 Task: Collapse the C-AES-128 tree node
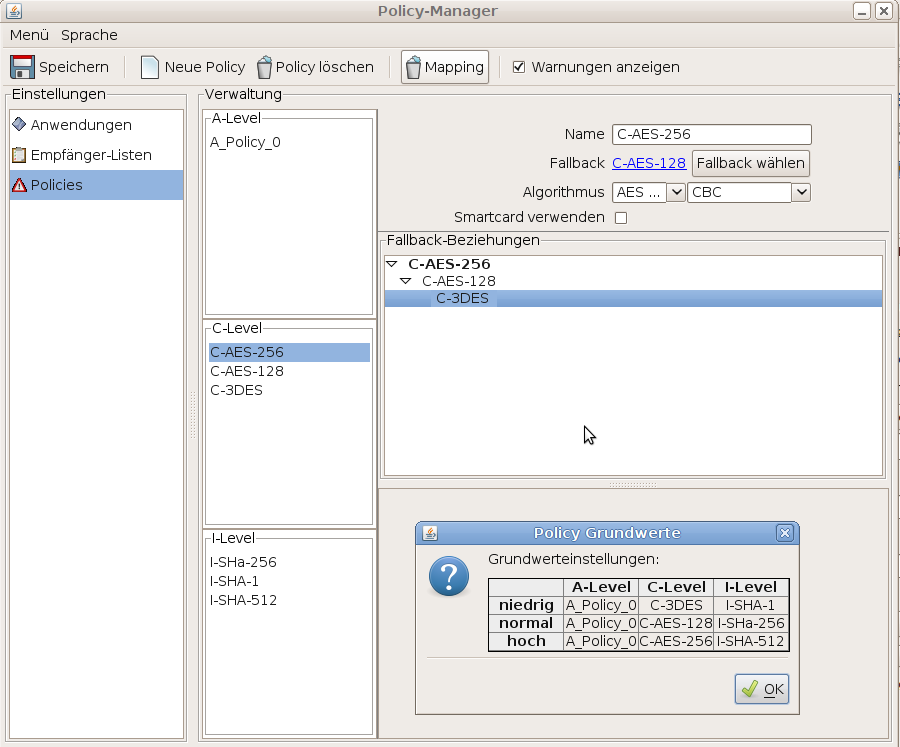(406, 281)
